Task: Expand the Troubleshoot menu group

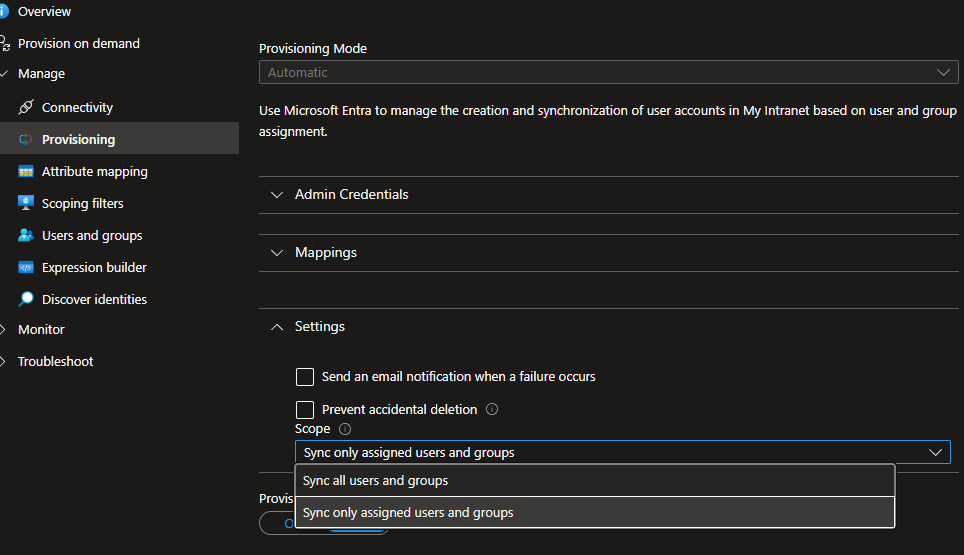Action: (4, 361)
